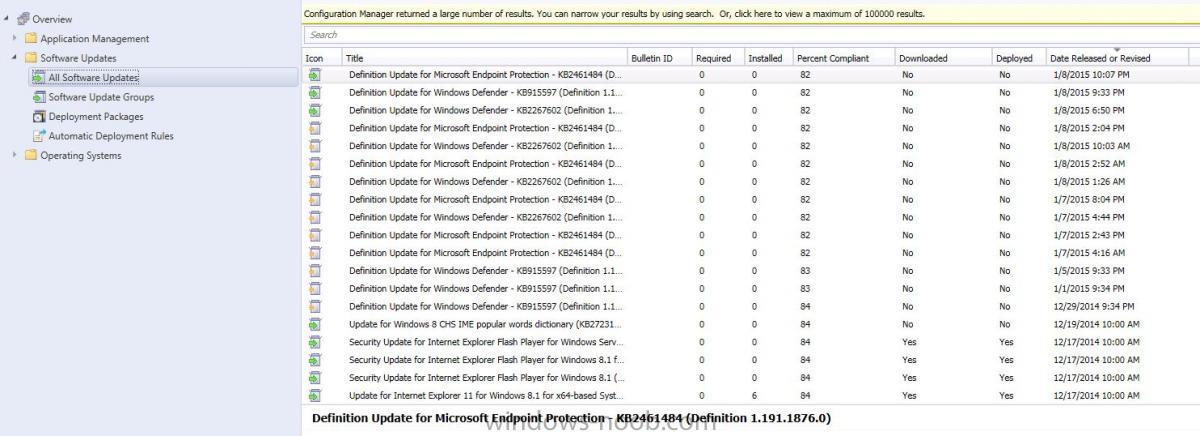Collapse the Software Updates node

point(15,58)
